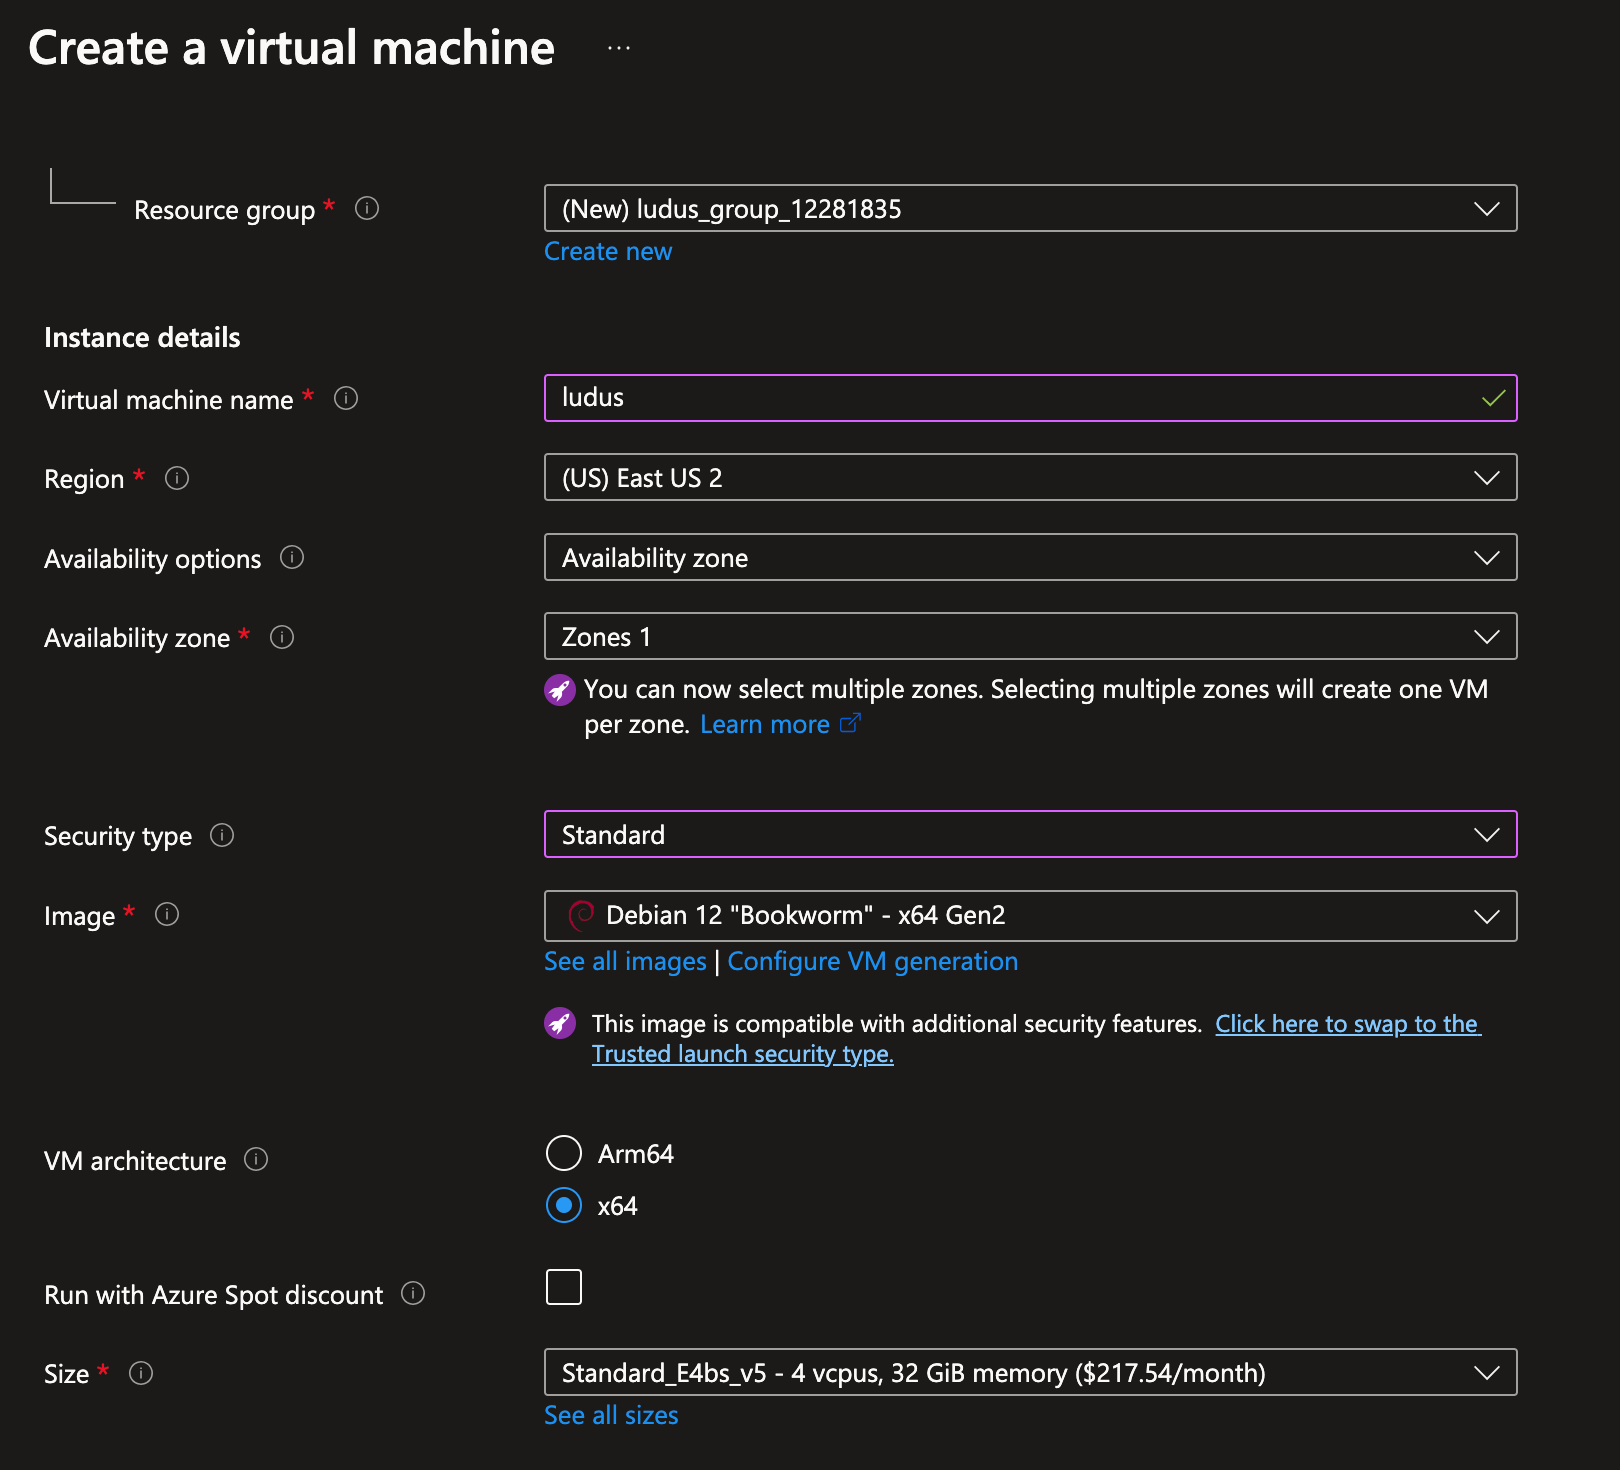Select the x64 architecture radio button

(564, 1205)
